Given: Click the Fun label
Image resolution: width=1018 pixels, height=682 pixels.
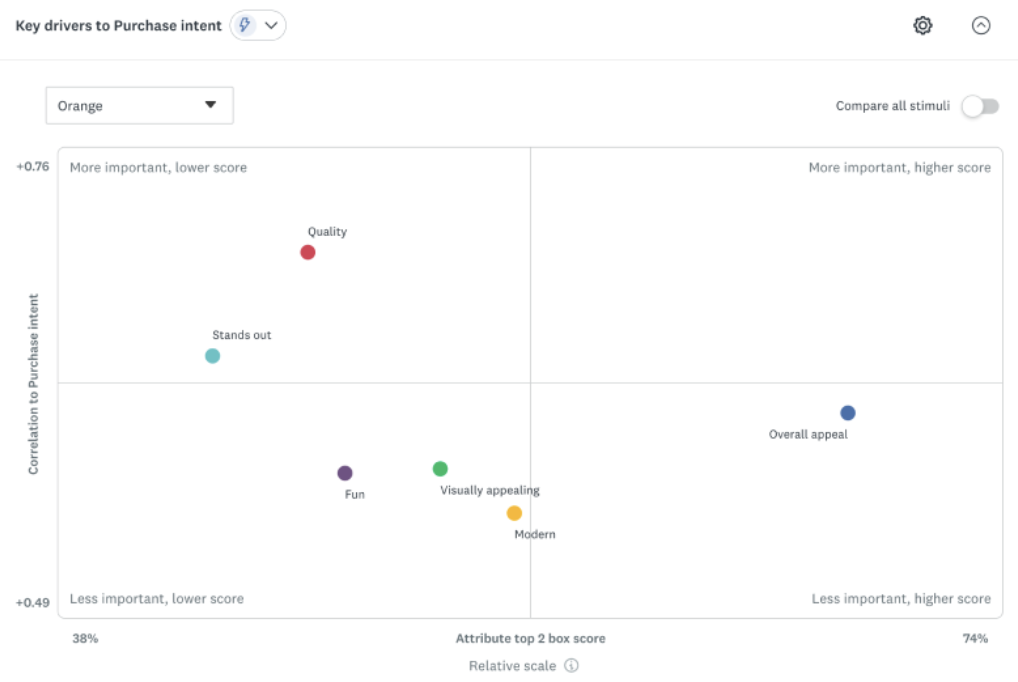Looking at the screenshot, I should point(354,494).
